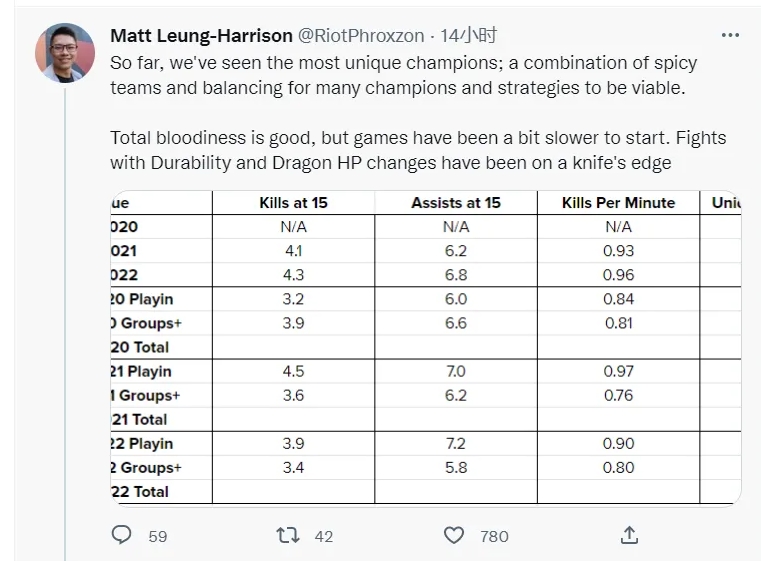Click the retweet count 42
The width and height of the screenshot is (761, 561).
323,536
